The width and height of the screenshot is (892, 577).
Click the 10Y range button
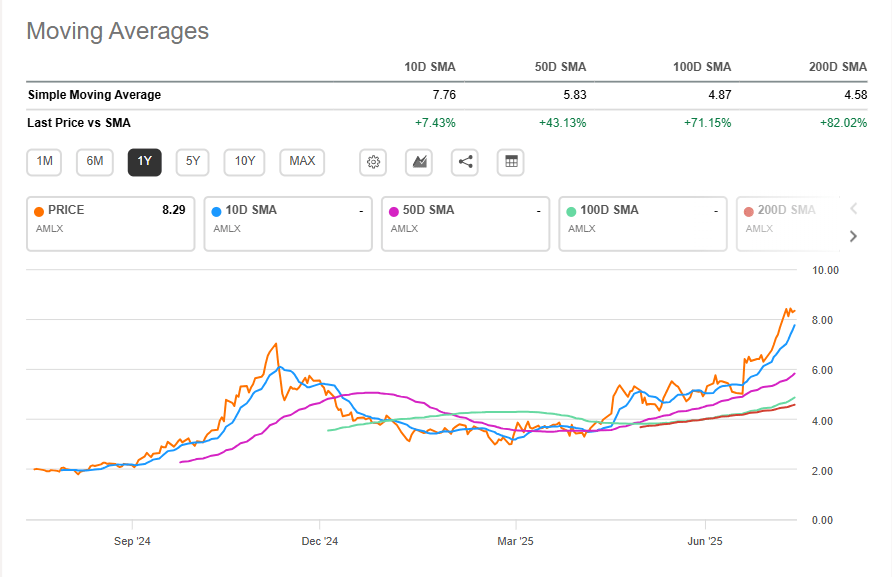[244, 162]
